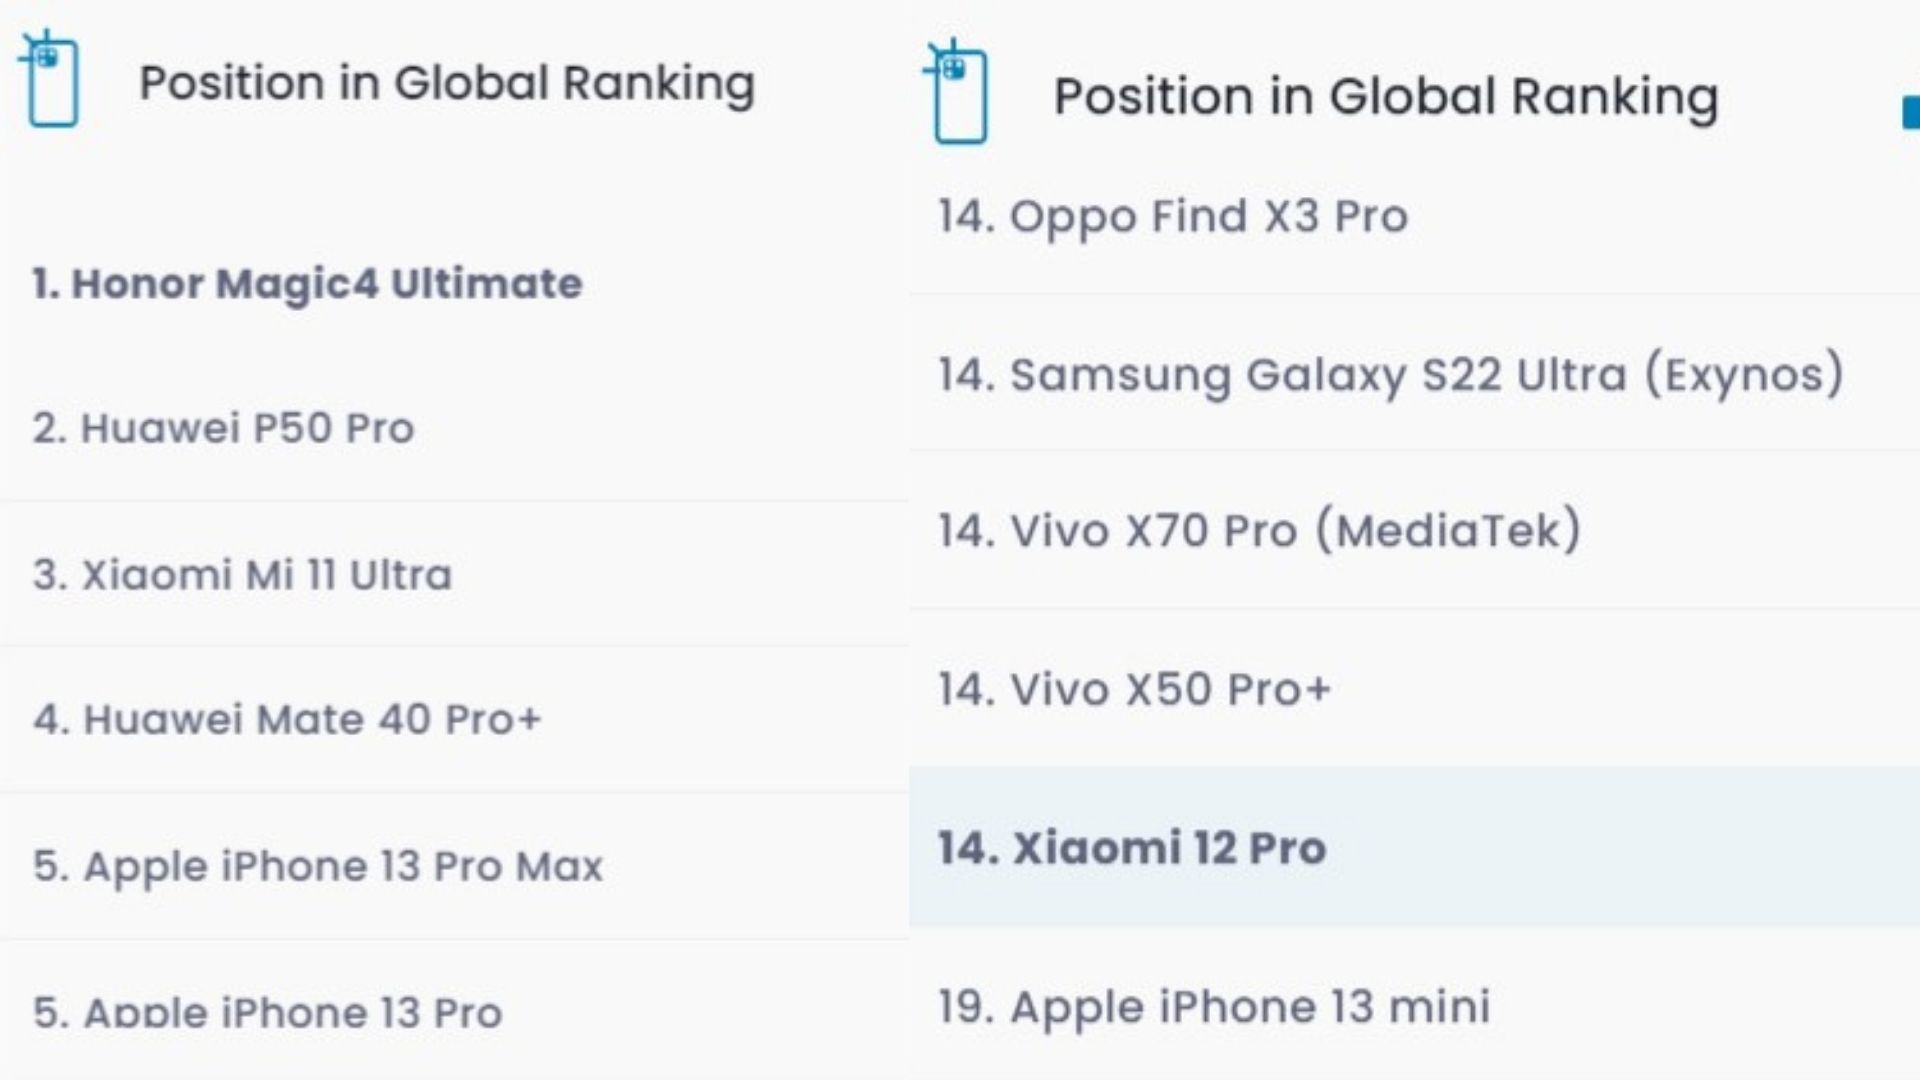Select Samsung Galaxy S22 Ultra (Exynos) row
The image size is (1920, 1080).
1414,373
